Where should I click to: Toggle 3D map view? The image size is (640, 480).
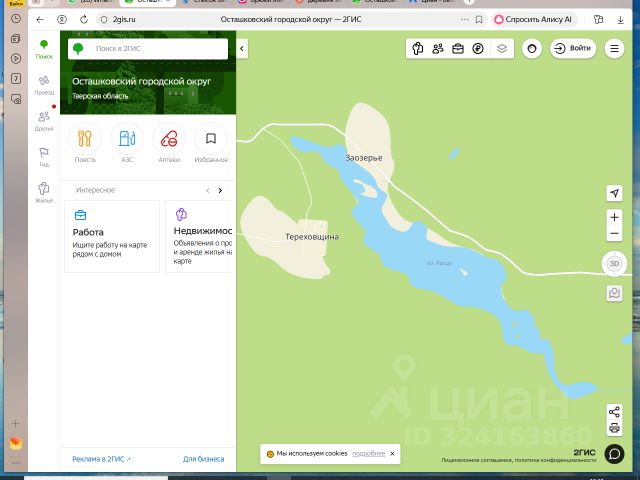tap(614, 264)
